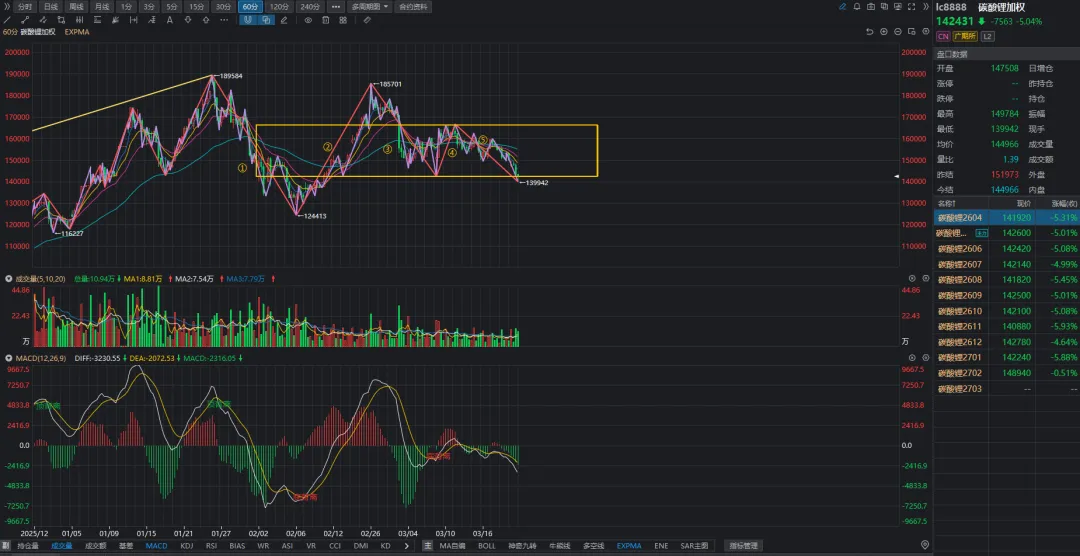This screenshot has height=556, width=1080.
Task: Switch to 日线 daily chart
Action: (x=51, y=7)
